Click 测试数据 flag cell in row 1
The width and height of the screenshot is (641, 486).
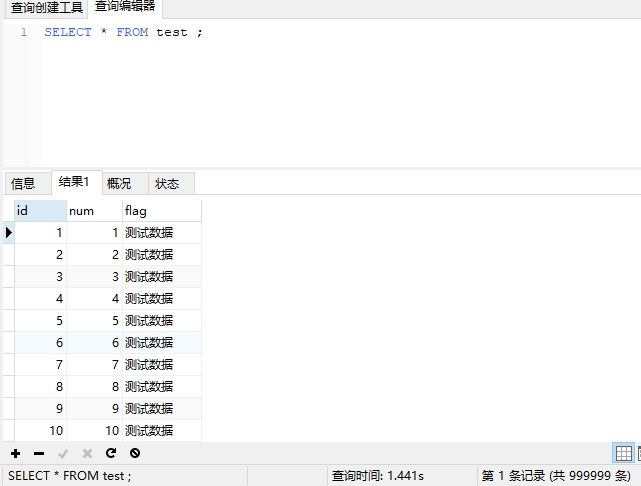(x=162, y=233)
